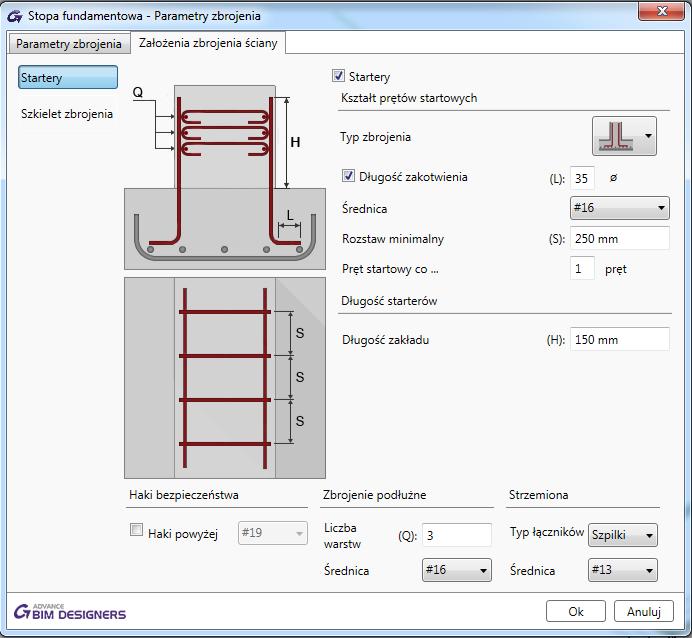The image size is (692, 638).
Task: Click the starter shape icon in Typ zbrojenia
Action: click(616, 136)
